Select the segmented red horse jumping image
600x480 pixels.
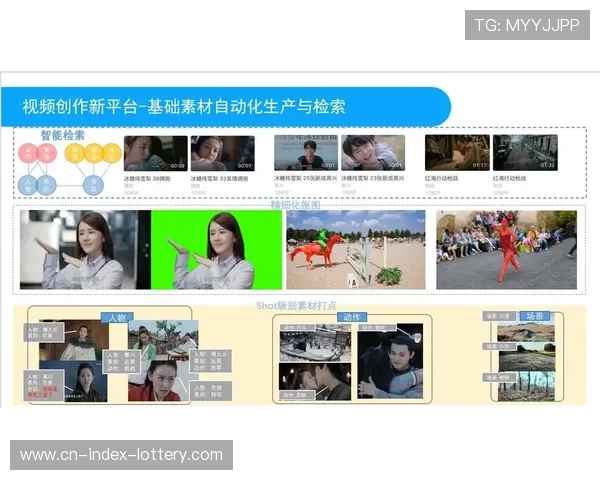coord(356,250)
